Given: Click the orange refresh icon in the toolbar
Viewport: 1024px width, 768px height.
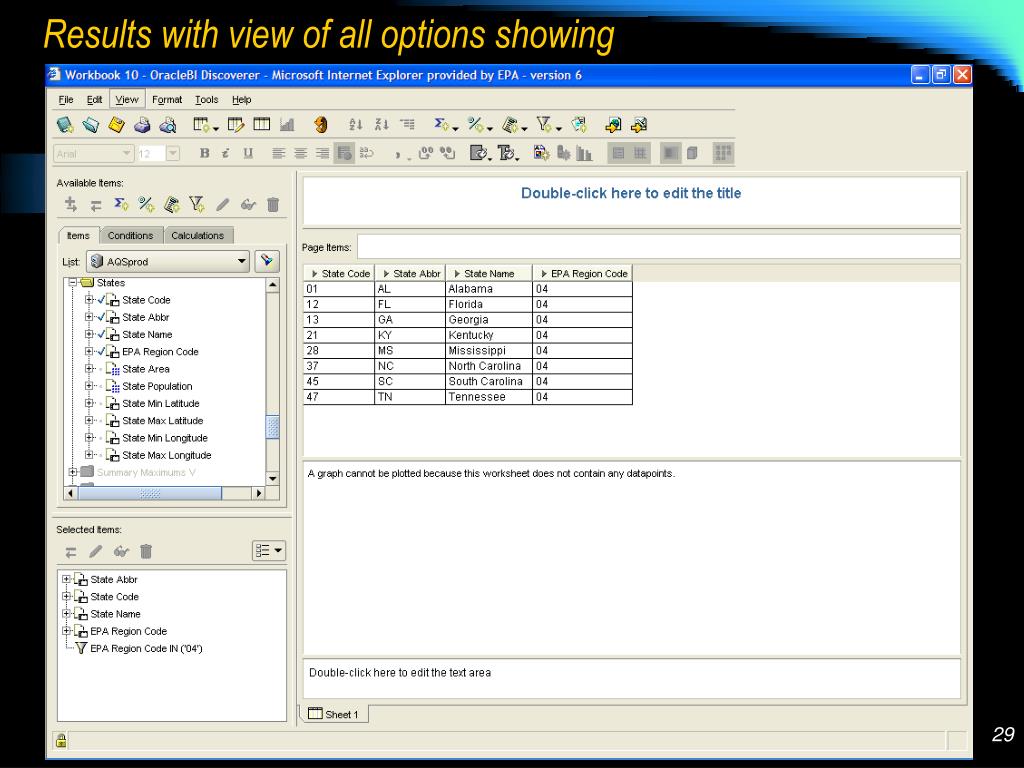Looking at the screenshot, I should pyautogui.click(x=321, y=125).
